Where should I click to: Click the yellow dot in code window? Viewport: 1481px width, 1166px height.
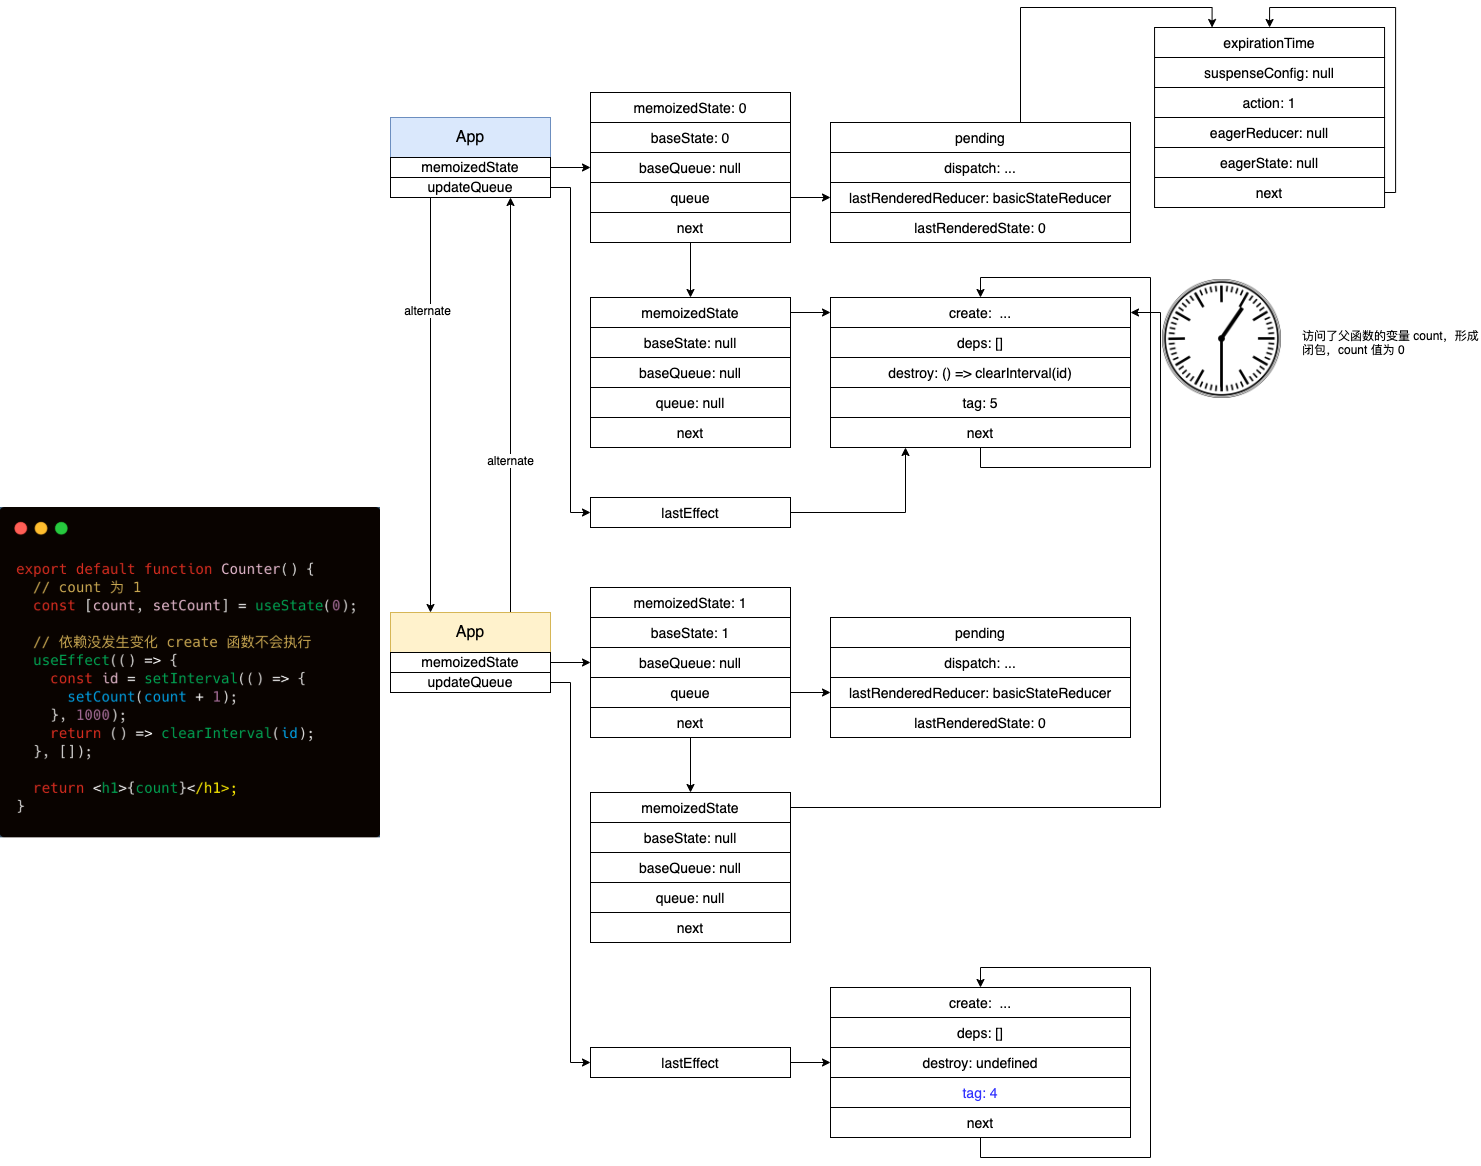[x=41, y=528]
